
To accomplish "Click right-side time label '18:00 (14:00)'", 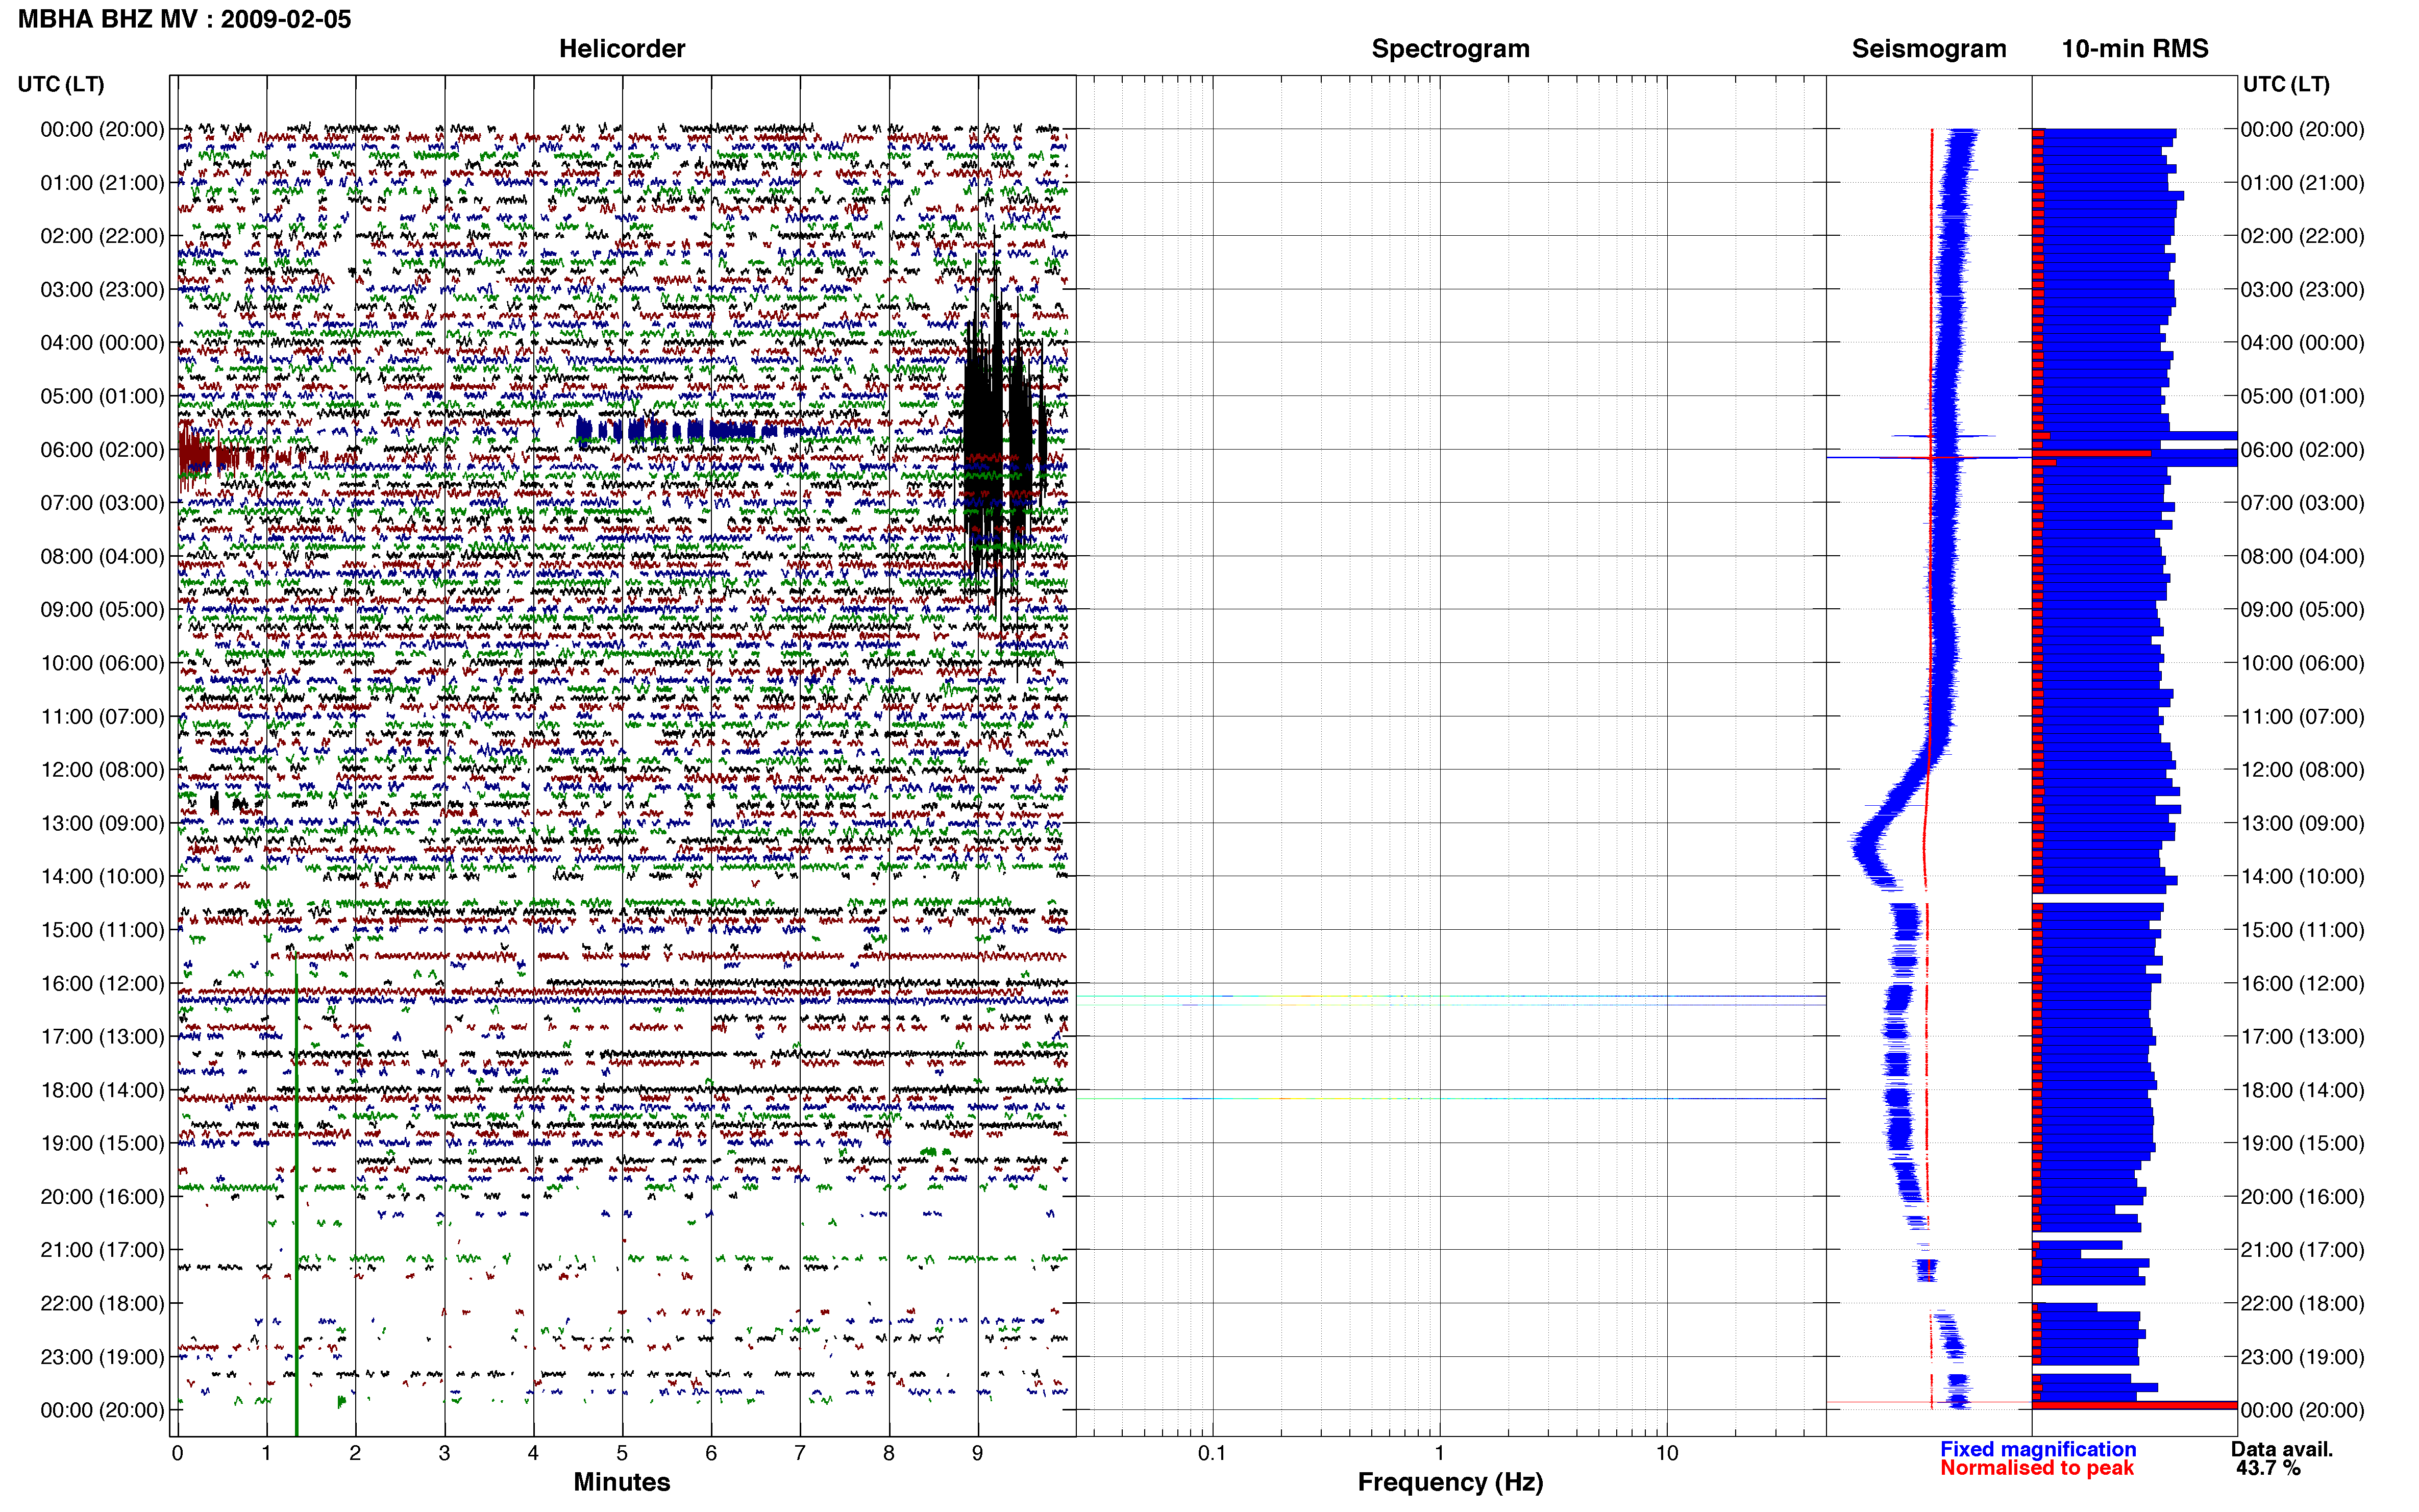I will [x=2303, y=1090].
